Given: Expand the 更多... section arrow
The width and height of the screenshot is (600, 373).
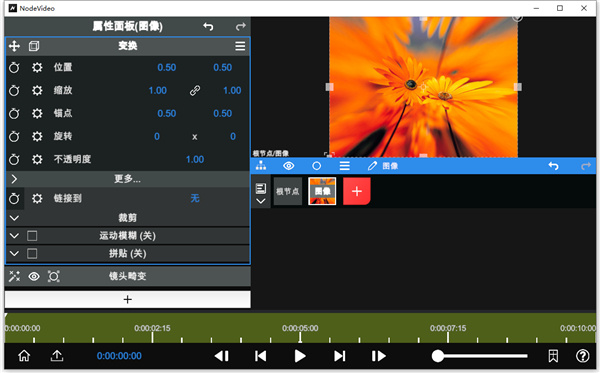Looking at the screenshot, I should click(14, 179).
